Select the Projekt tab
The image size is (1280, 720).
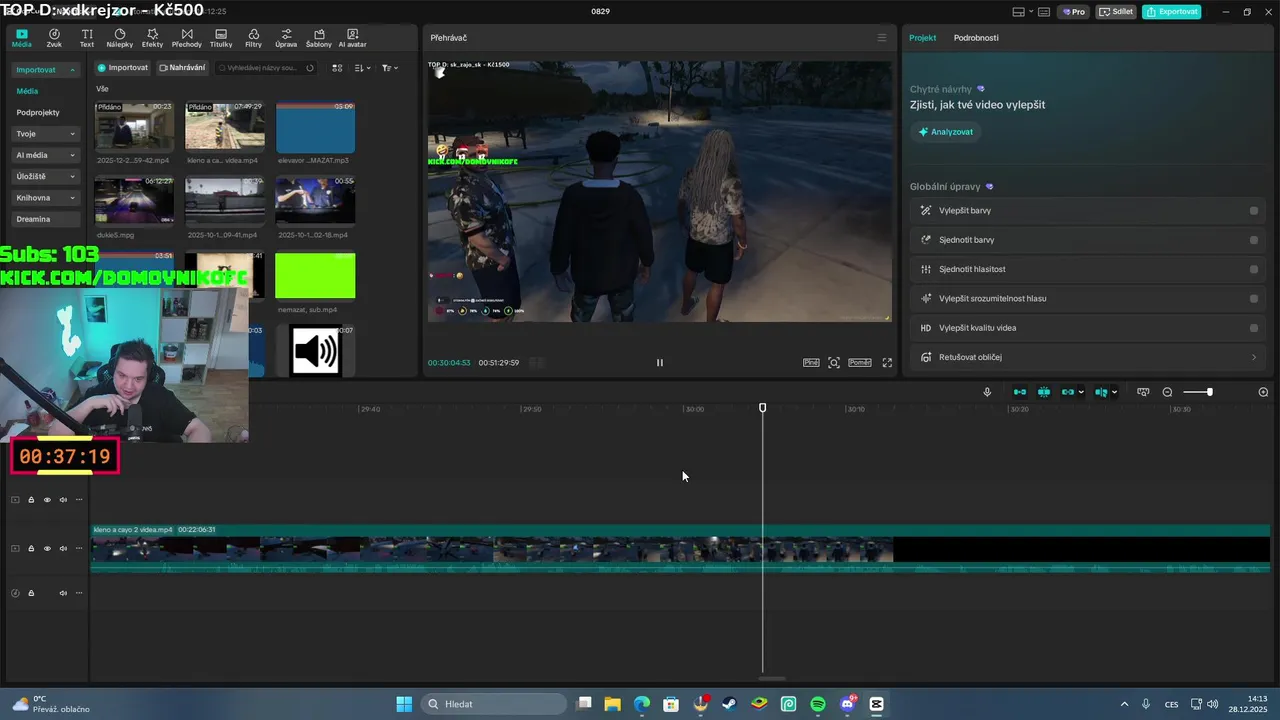(922, 38)
